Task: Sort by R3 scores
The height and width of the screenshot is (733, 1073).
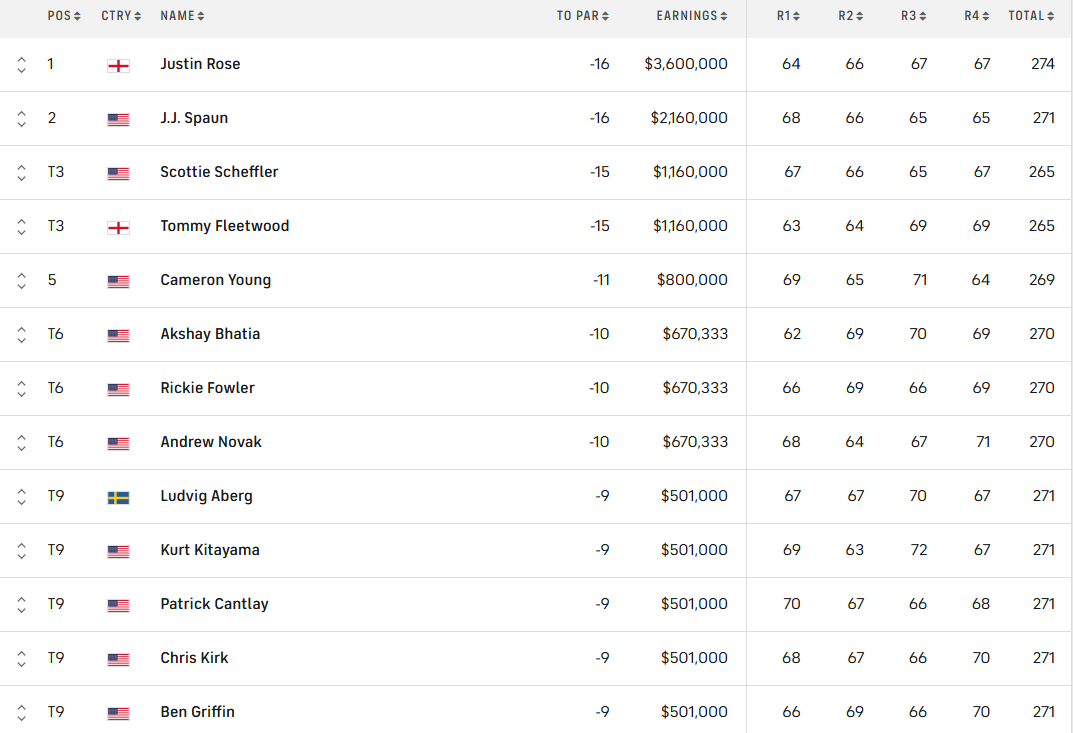Action: [x=914, y=16]
